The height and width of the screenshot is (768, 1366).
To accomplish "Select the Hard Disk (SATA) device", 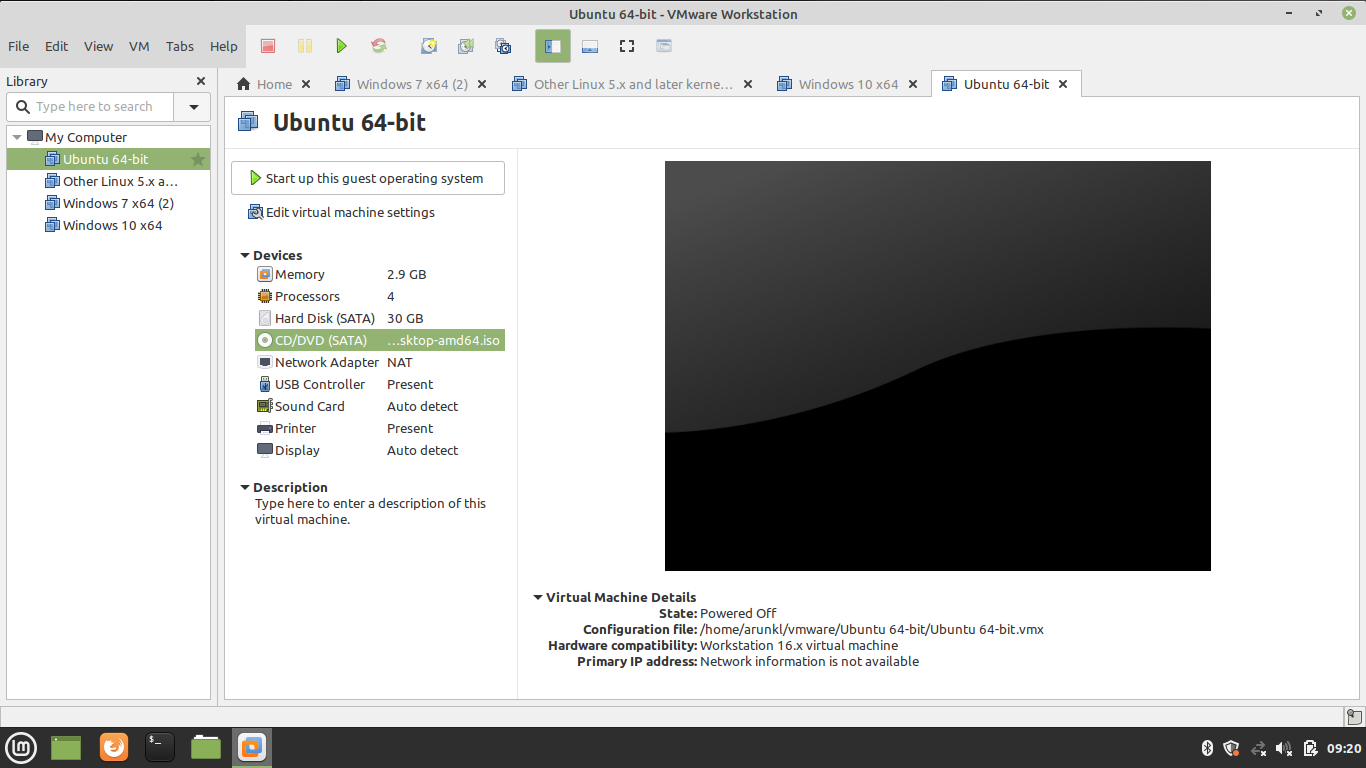I will click(380, 318).
